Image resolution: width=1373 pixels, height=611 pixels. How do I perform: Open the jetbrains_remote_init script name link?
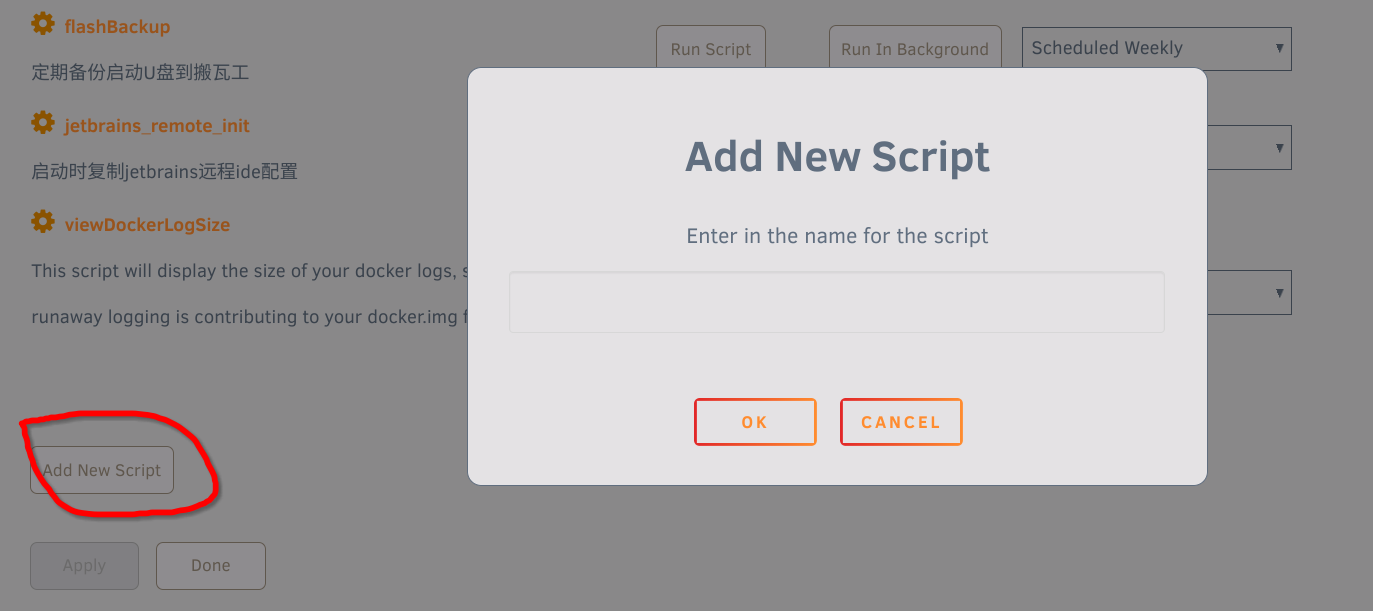pos(157,126)
